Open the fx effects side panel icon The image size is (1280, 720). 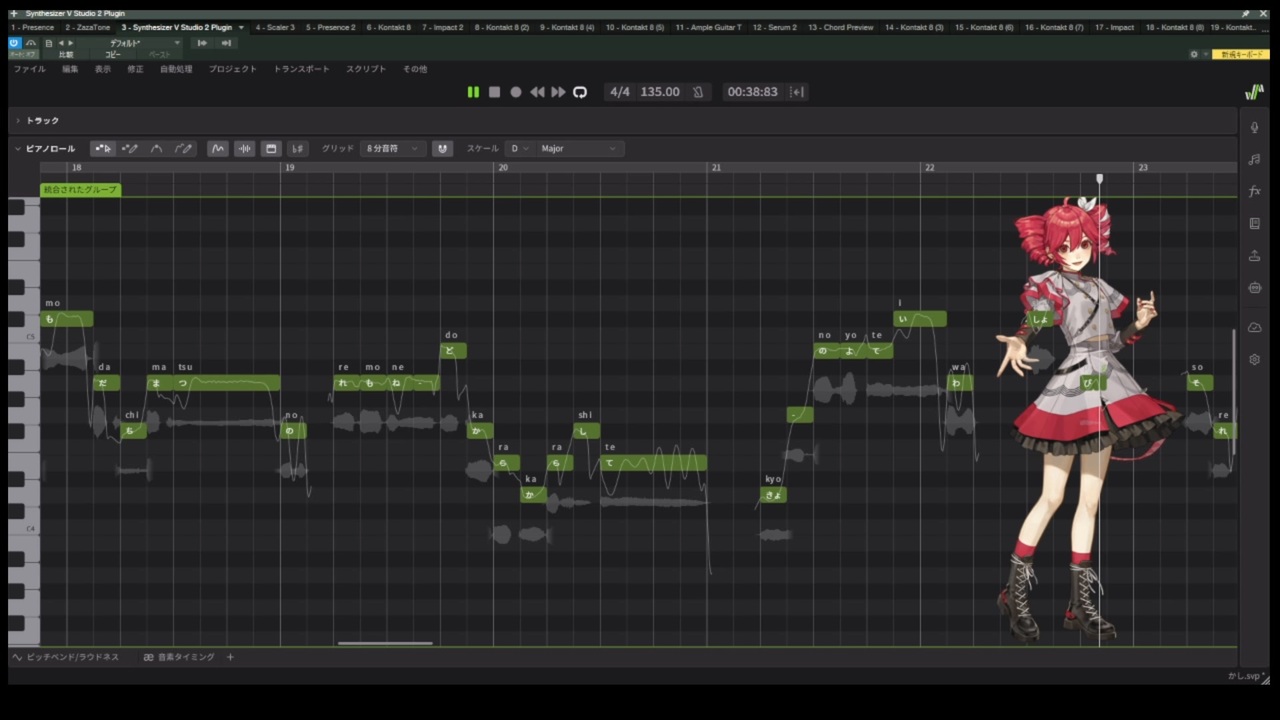[x=1255, y=191]
